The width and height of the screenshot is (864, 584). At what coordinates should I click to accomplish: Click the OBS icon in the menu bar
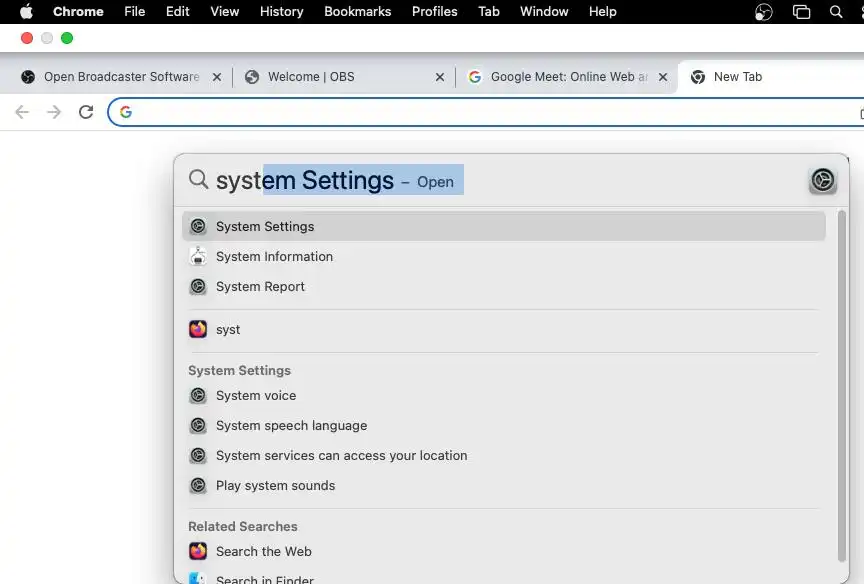pyautogui.click(x=764, y=12)
